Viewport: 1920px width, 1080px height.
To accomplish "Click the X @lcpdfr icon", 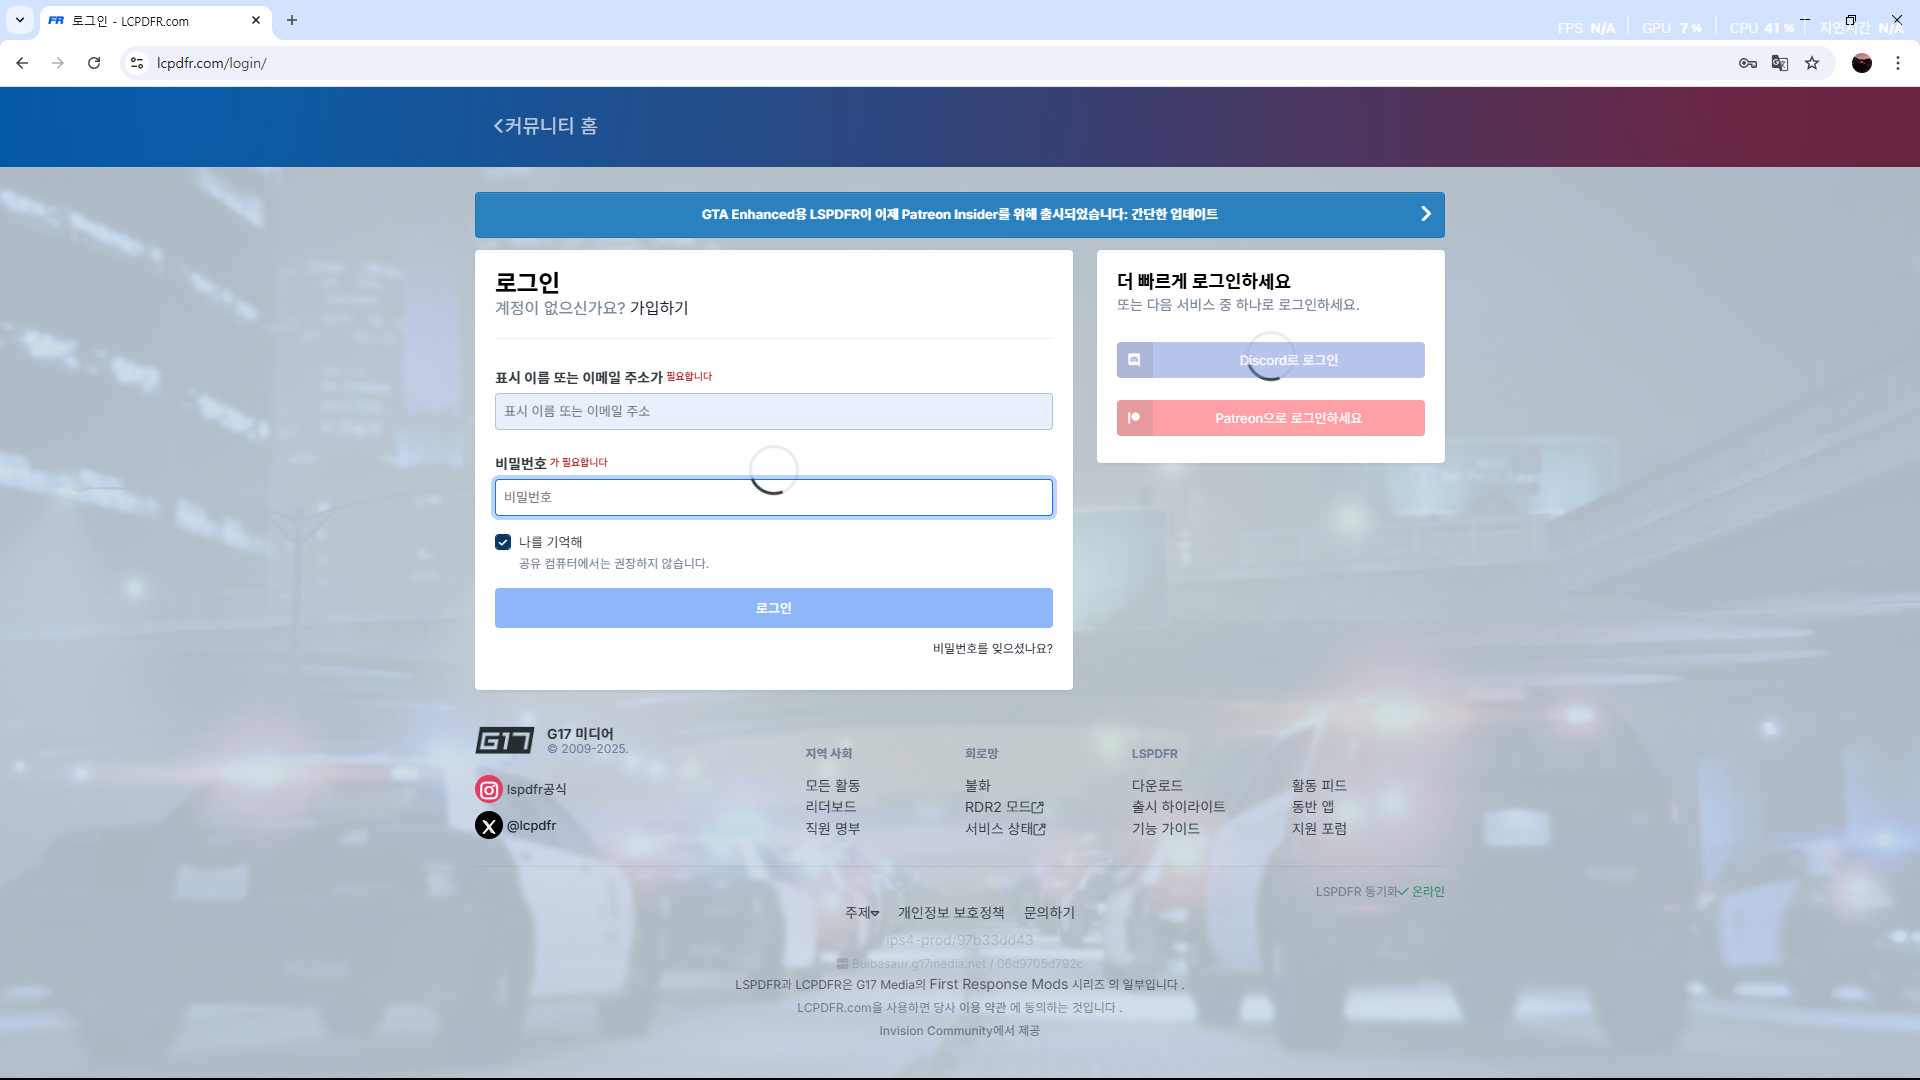I will [x=488, y=826].
